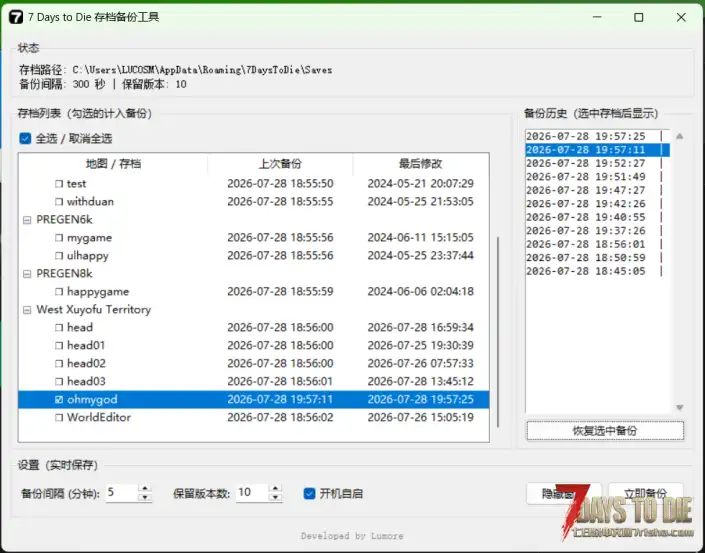The height and width of the screenshot is (553, 705).
Task: Click the 7 Days to Die app icon in title bar
Action: [16, 17]
